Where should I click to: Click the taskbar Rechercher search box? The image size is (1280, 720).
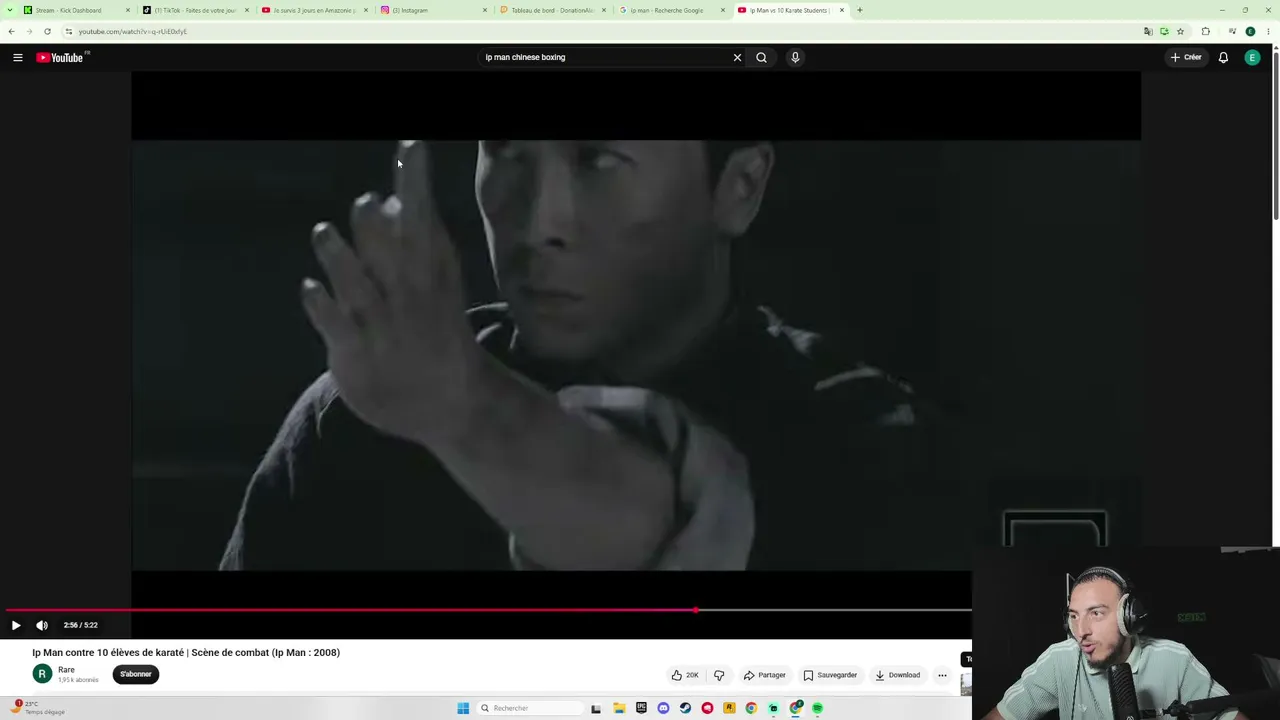pyautogui.click(x=530, y=708)
